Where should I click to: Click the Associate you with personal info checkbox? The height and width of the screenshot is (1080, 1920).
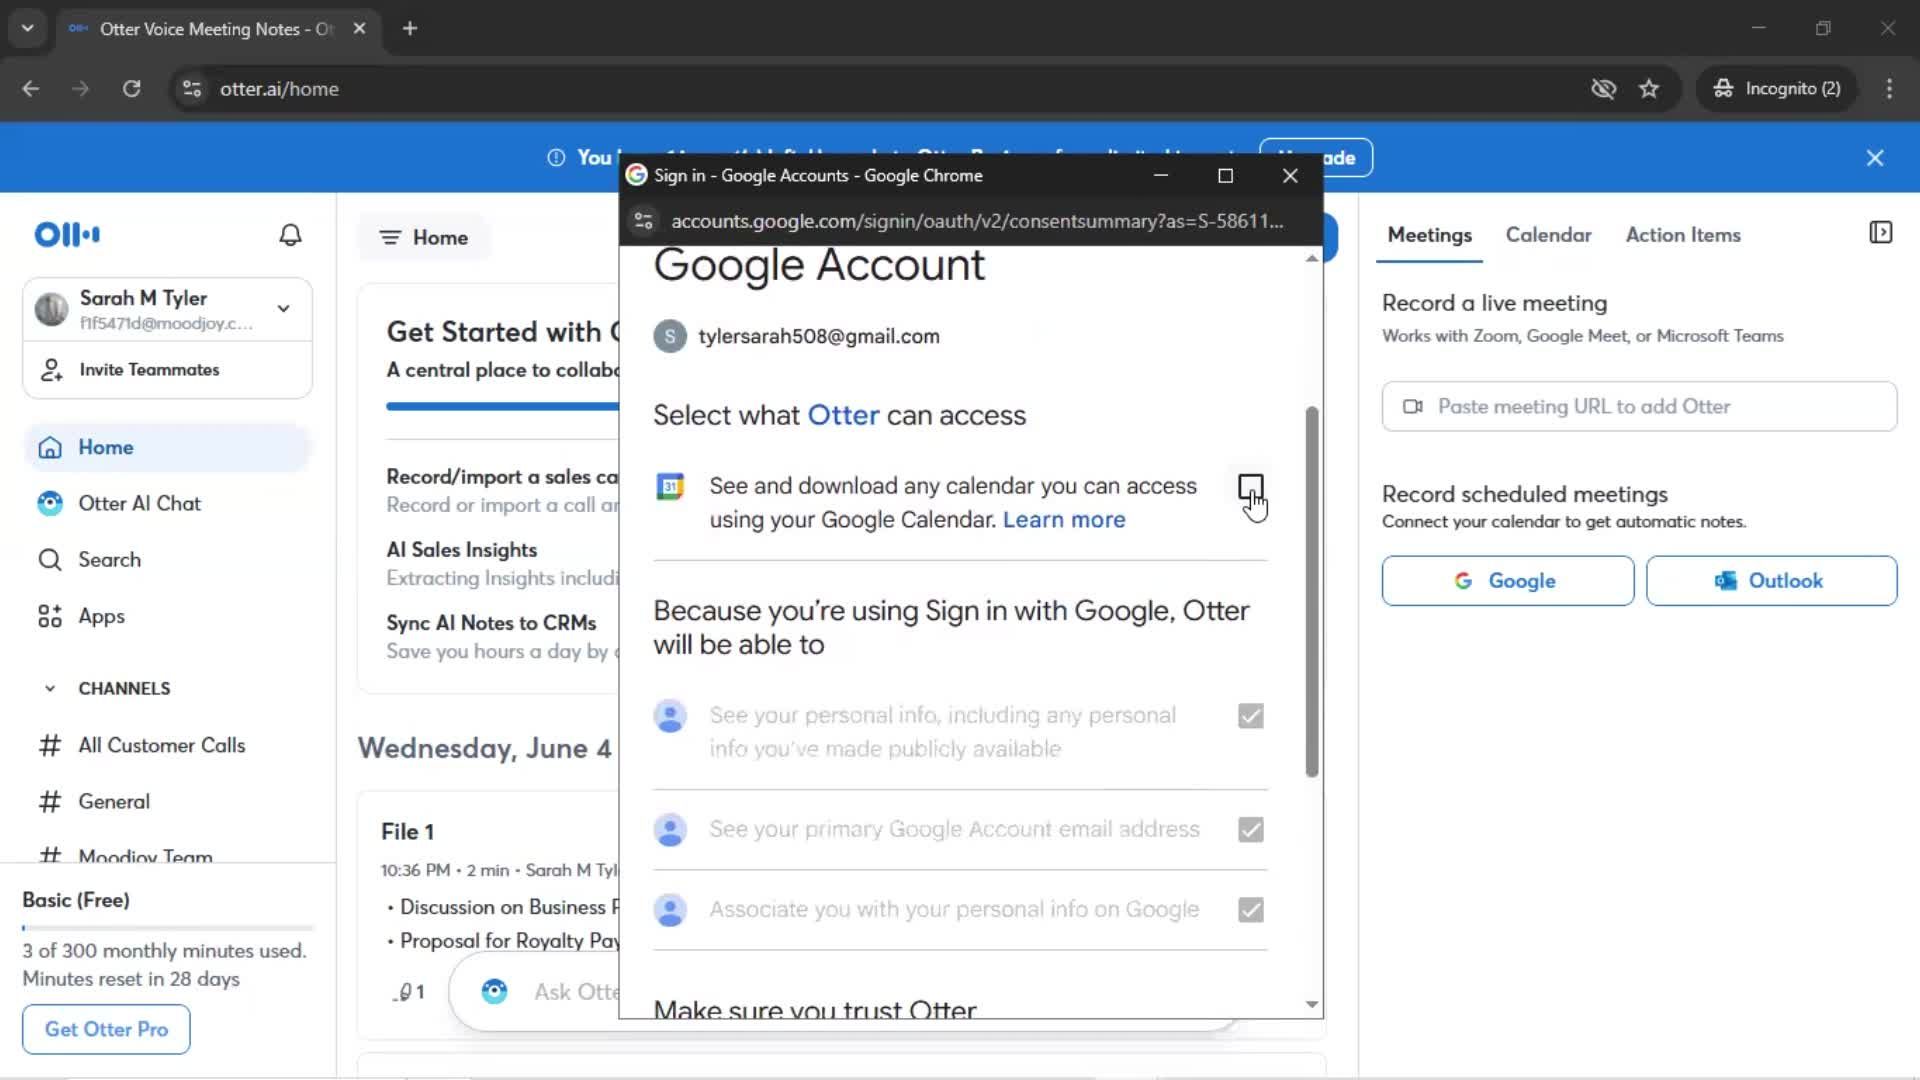point(1250,910)
